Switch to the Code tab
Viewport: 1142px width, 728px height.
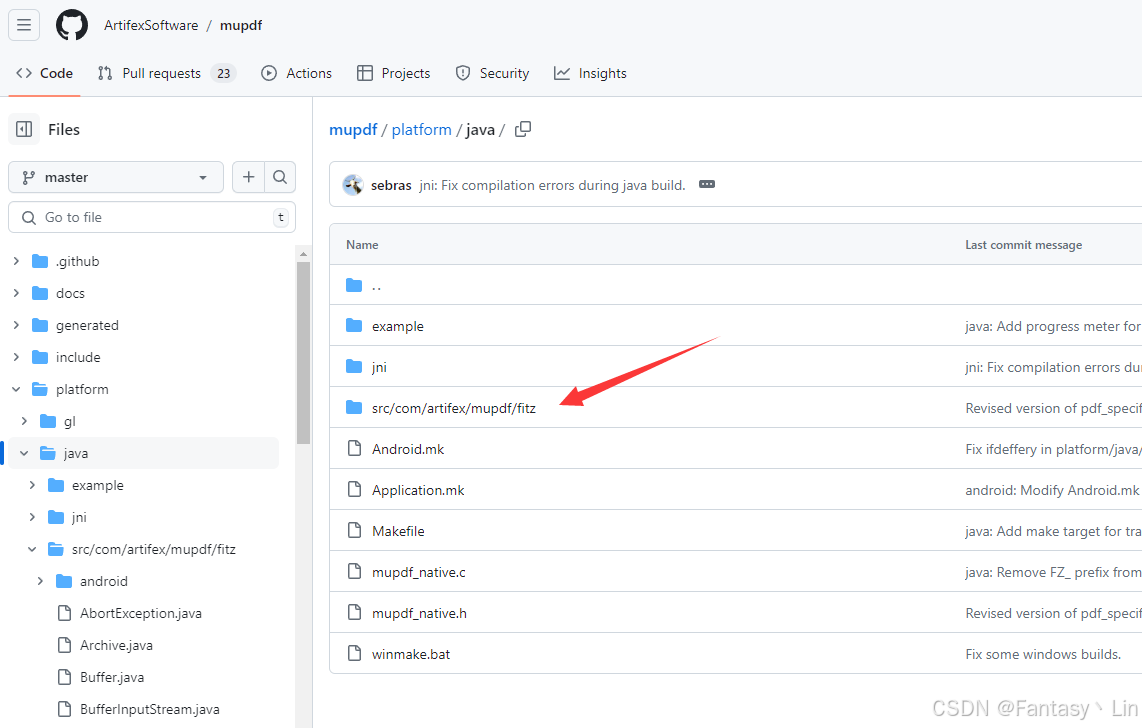coord(44,74)
